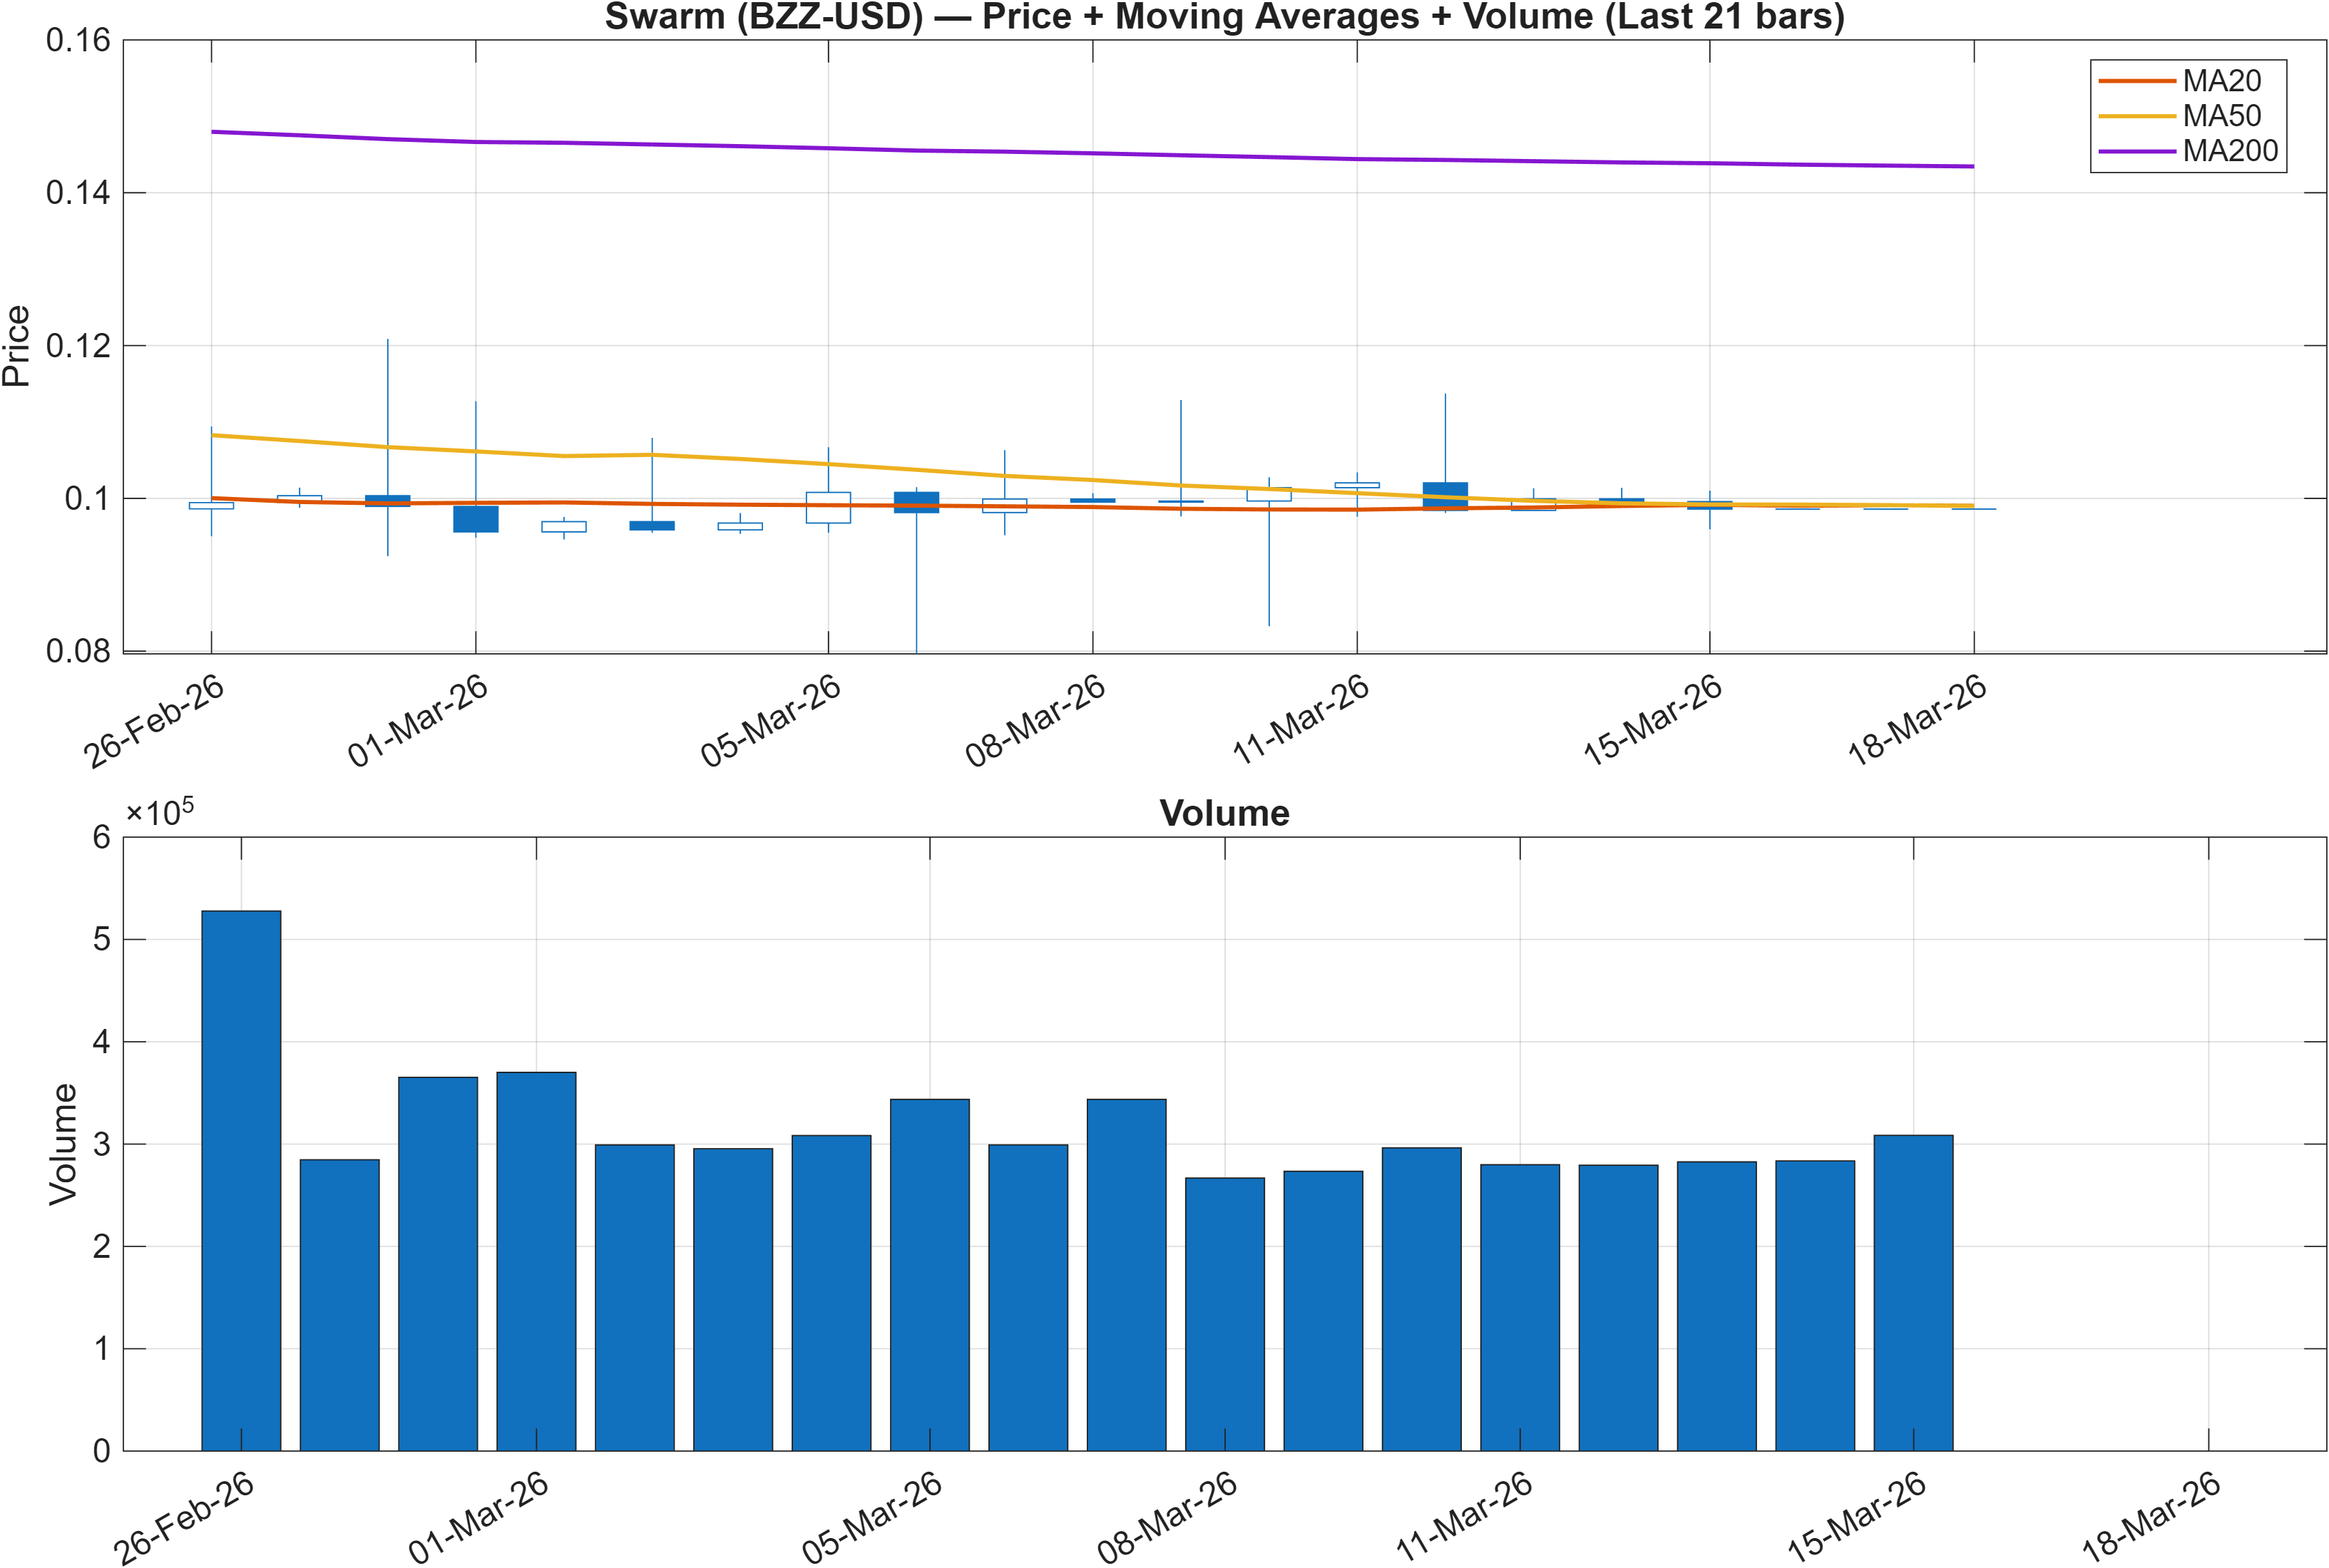
Task: Click 18-Mar-26 date label under volume chart
Action: pos(2151,1518)
